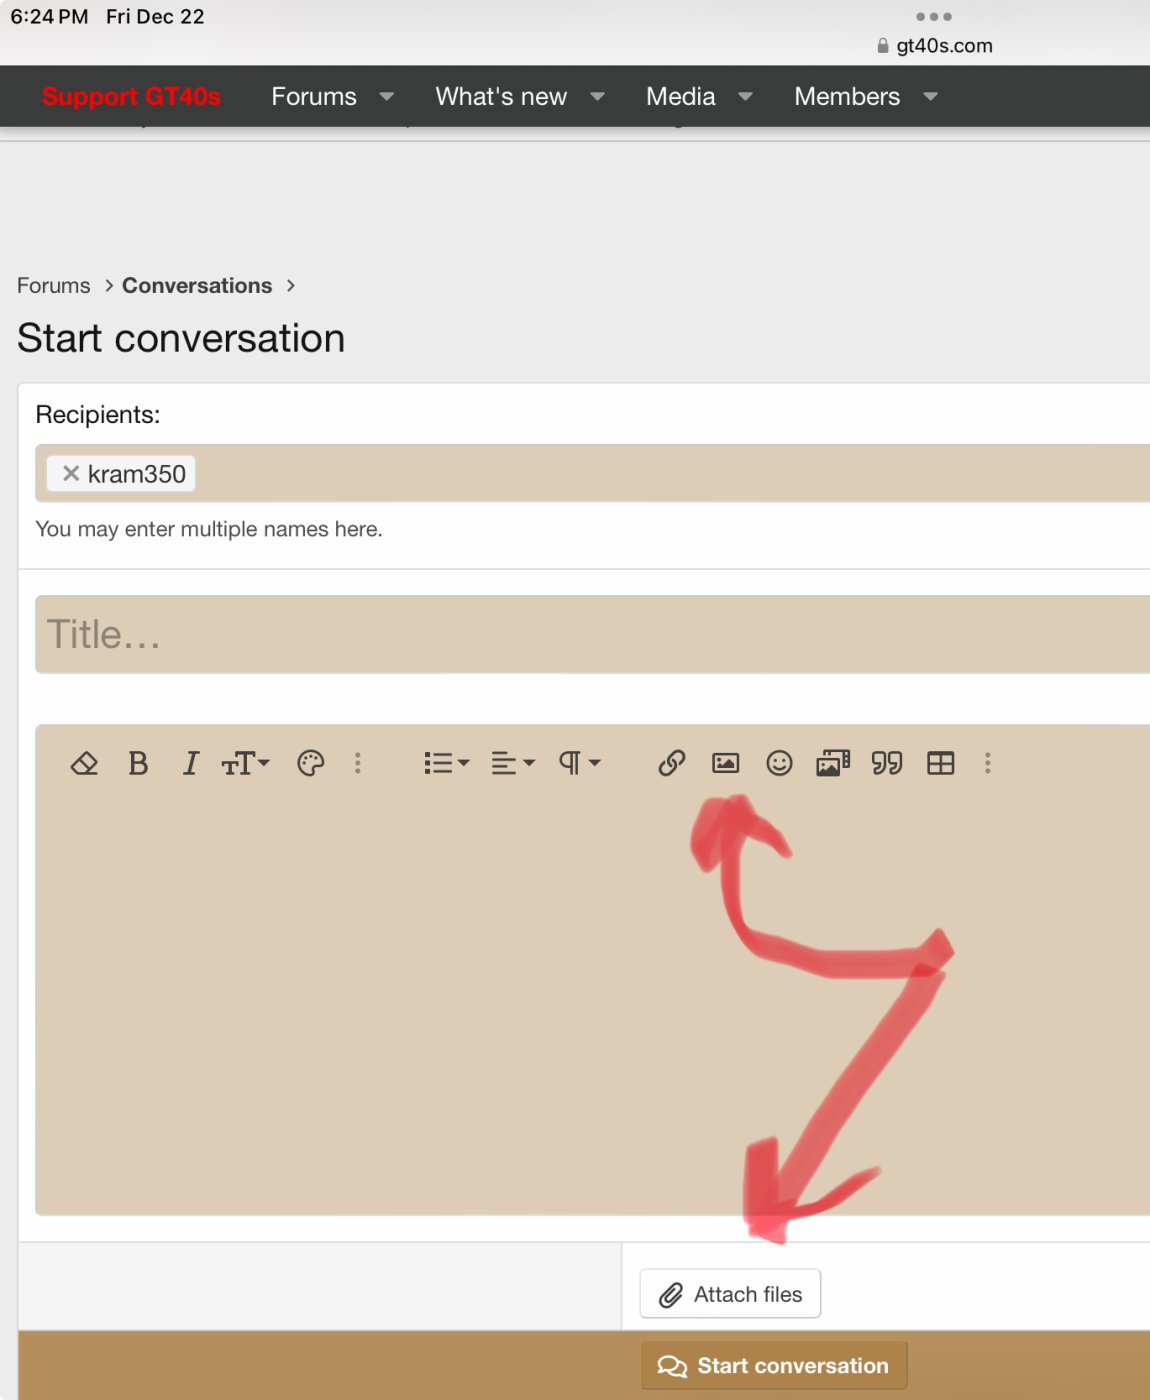Click the Recipients input field
Image resolution: width=1150 pixels, height=1400 pixels.
pyautogui.click(x=592, y=474)
